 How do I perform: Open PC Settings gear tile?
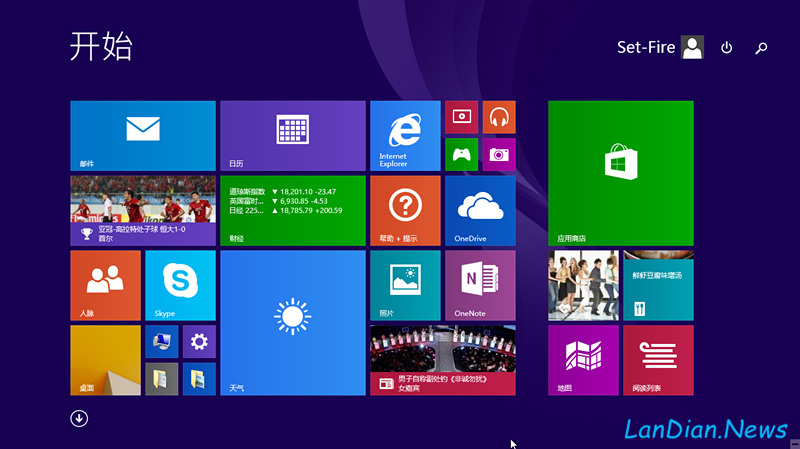pos(198,342)
